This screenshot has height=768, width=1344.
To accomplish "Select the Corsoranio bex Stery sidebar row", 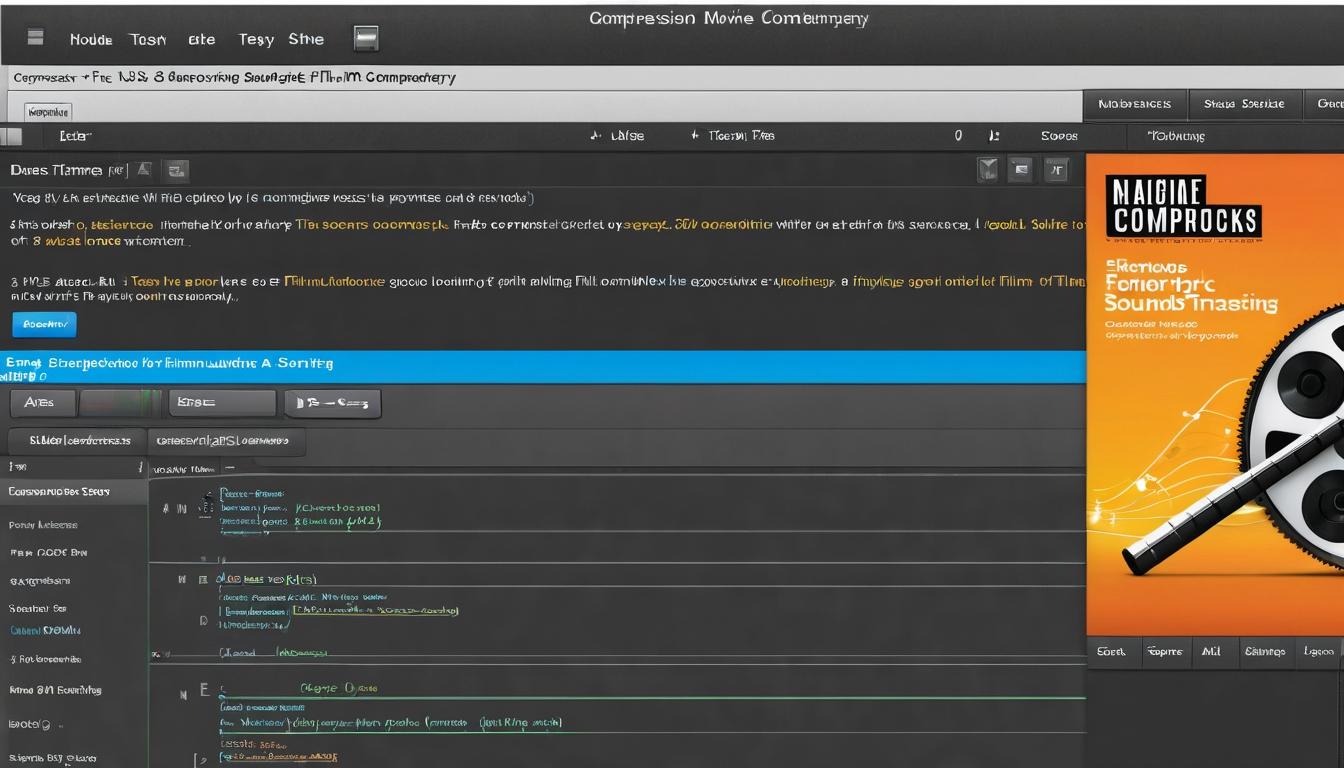I will 74,492.
